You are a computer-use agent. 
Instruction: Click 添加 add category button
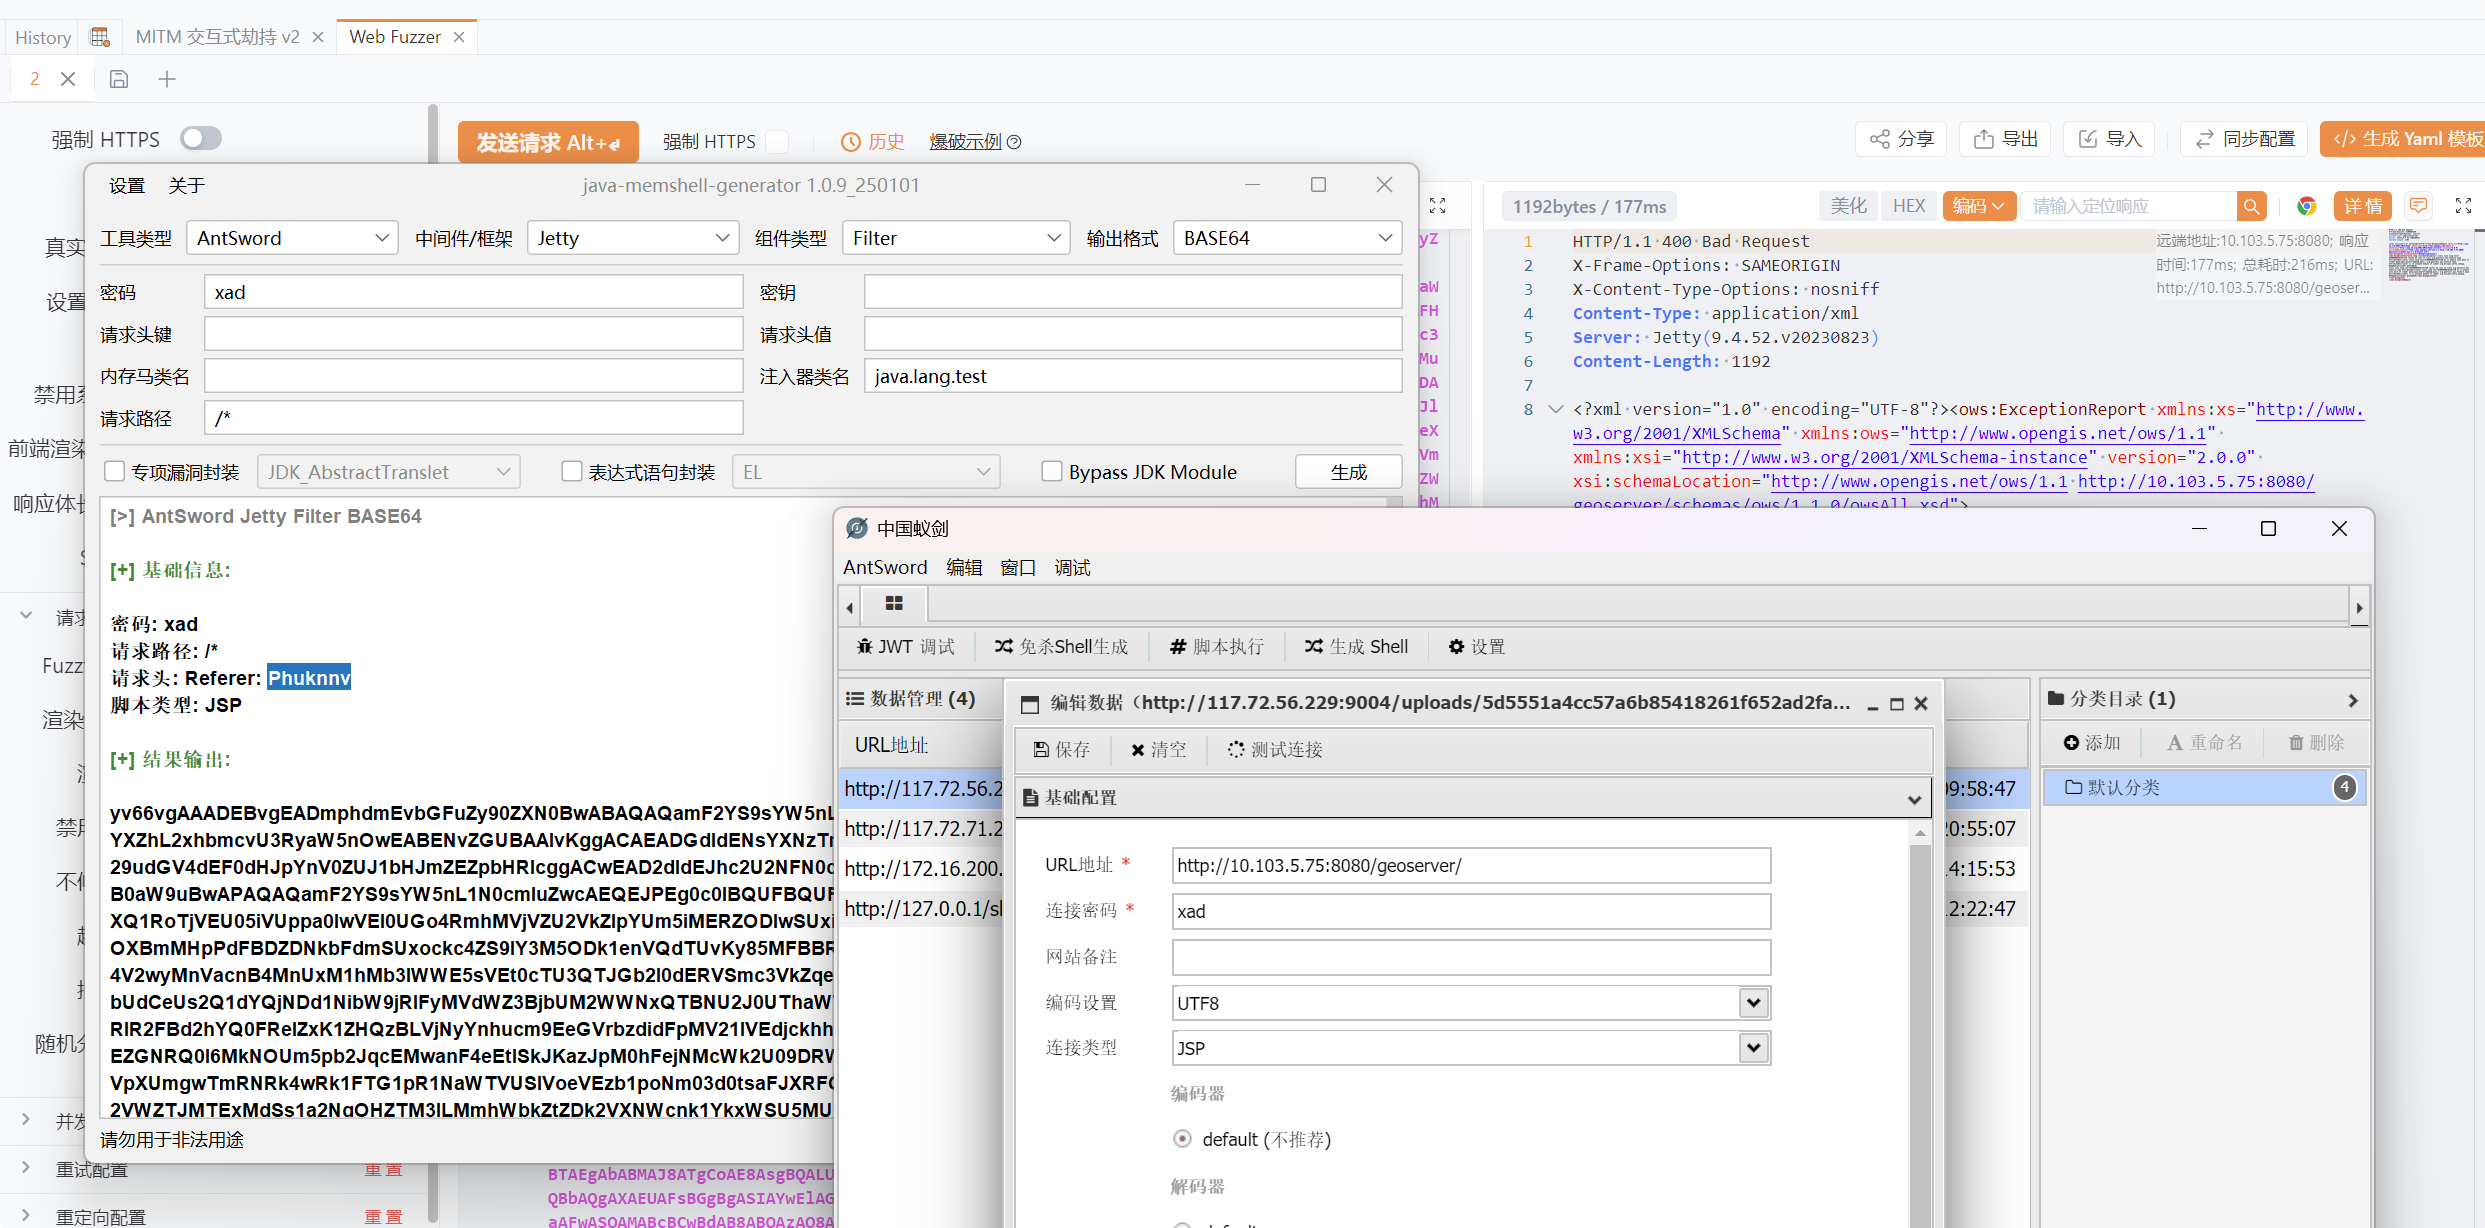(2092, 743)
